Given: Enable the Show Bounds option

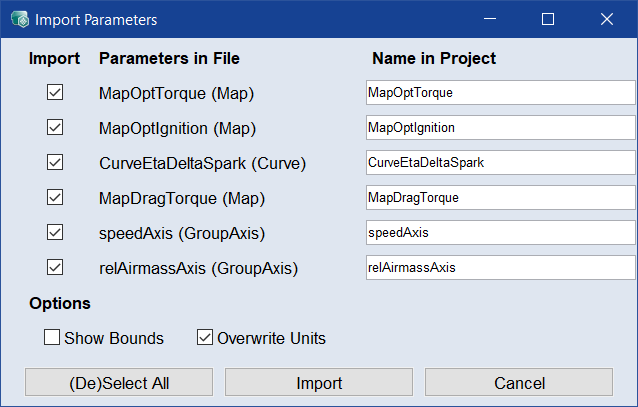Looking at the screenshot, I should coord(52,338).
